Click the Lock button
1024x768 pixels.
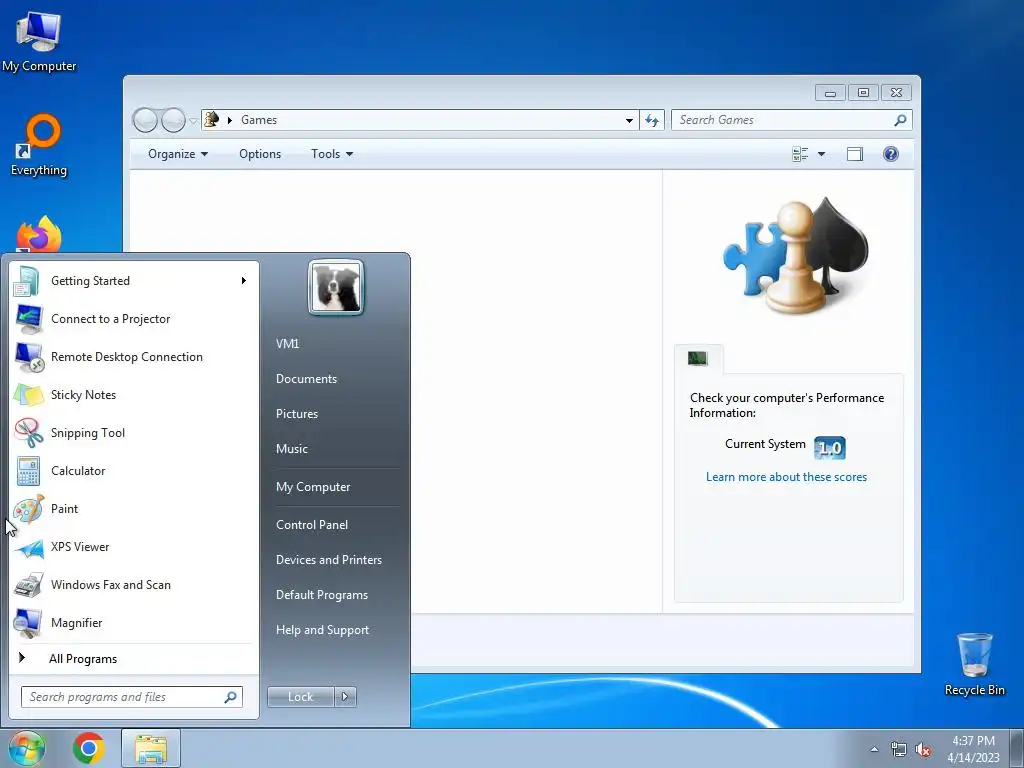pyautogui.click(x=300, y=697)
